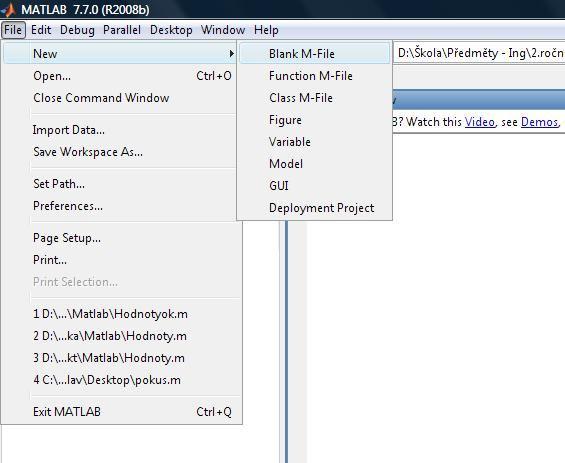Create a new Model
This screenshot has width=565, height=463.
click(x=315, y=164)
